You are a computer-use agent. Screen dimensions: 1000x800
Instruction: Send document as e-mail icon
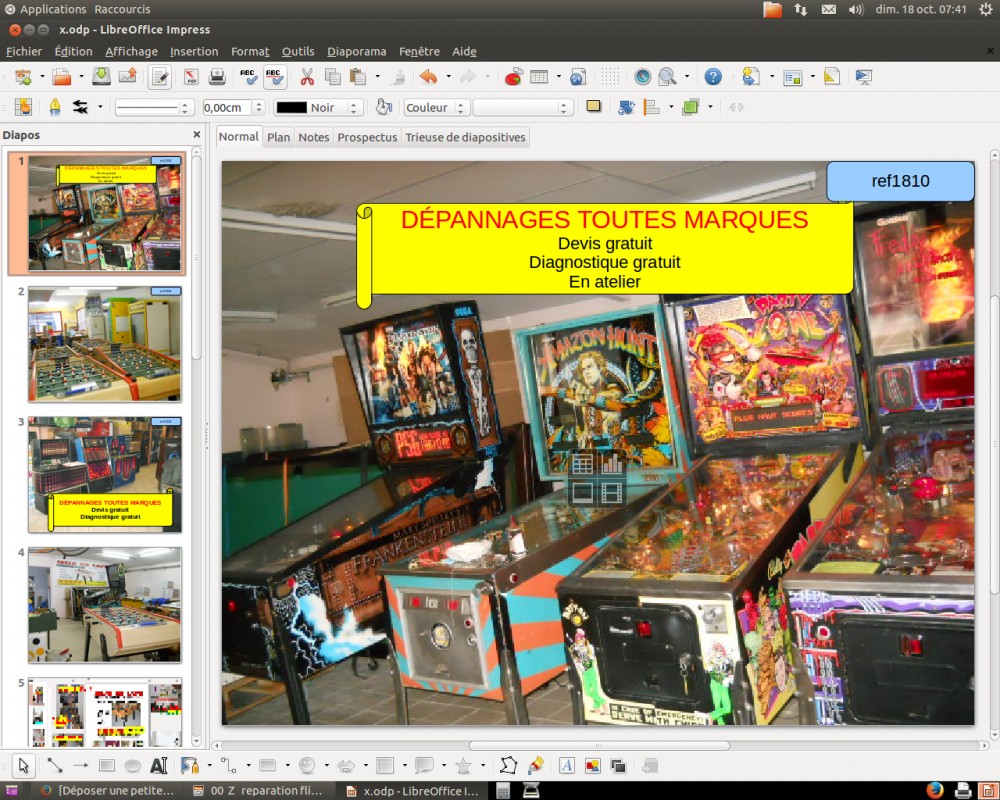coord(128,77)
